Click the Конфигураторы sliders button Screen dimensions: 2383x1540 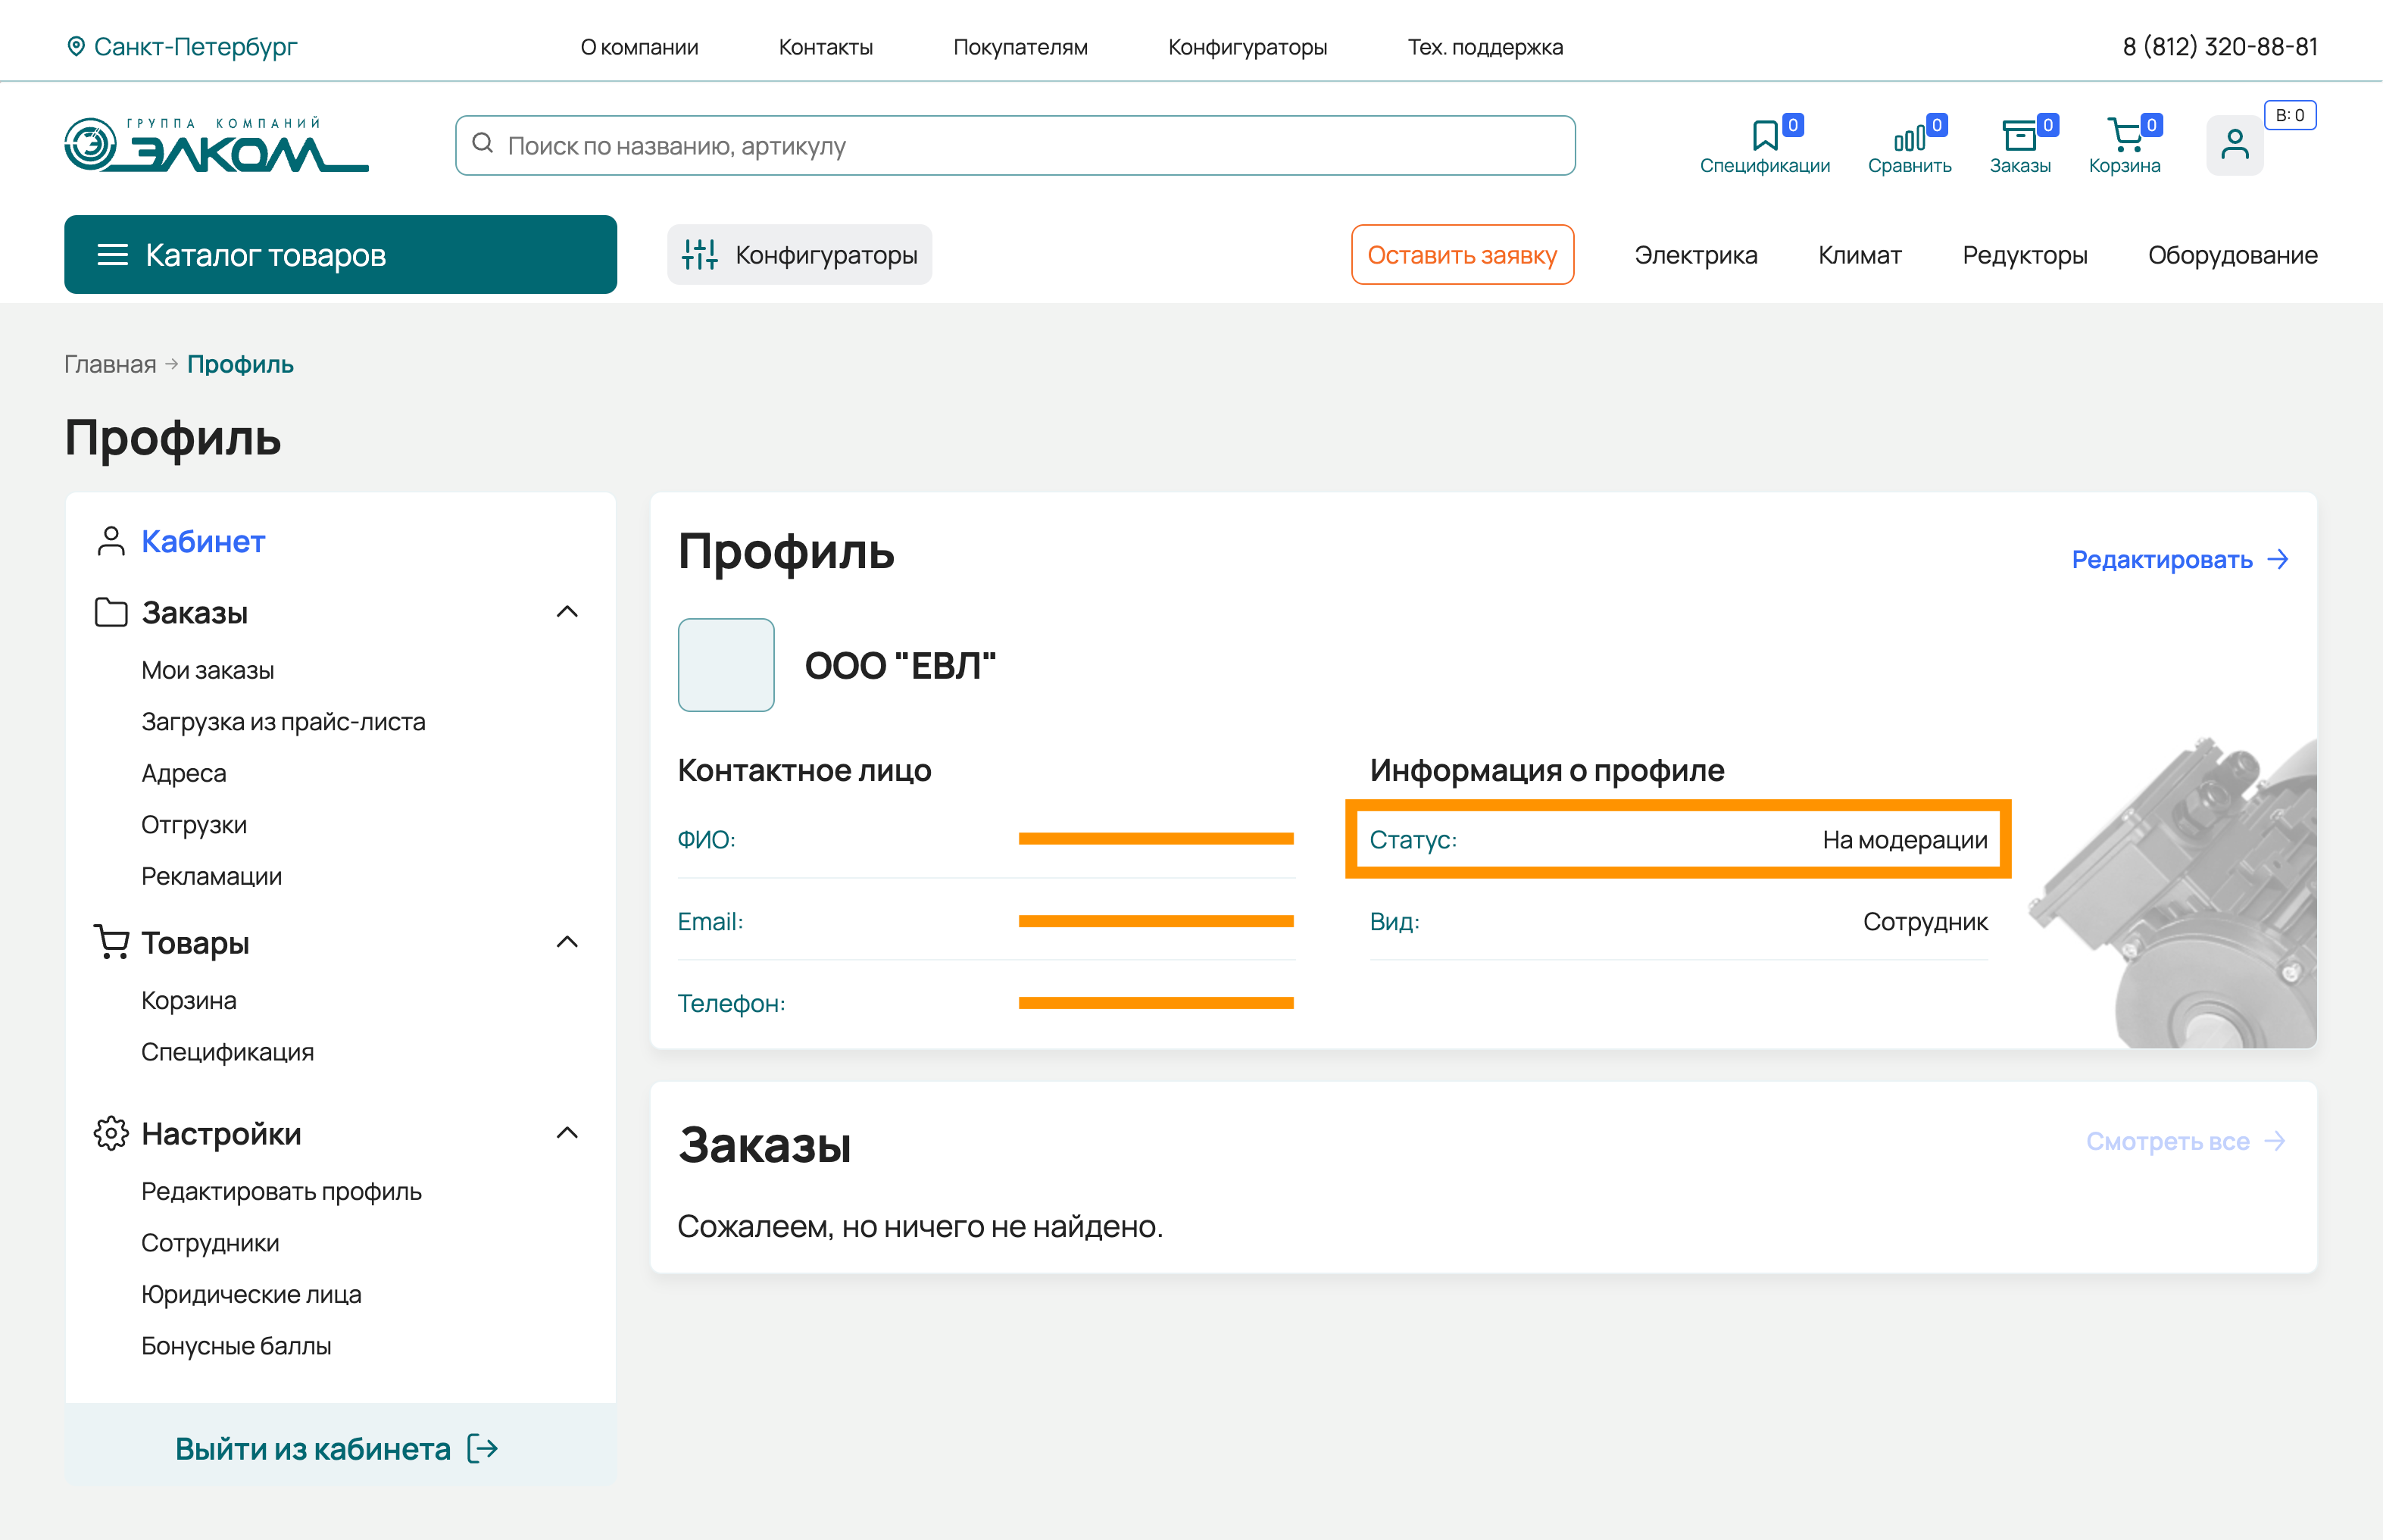(799, 255)
